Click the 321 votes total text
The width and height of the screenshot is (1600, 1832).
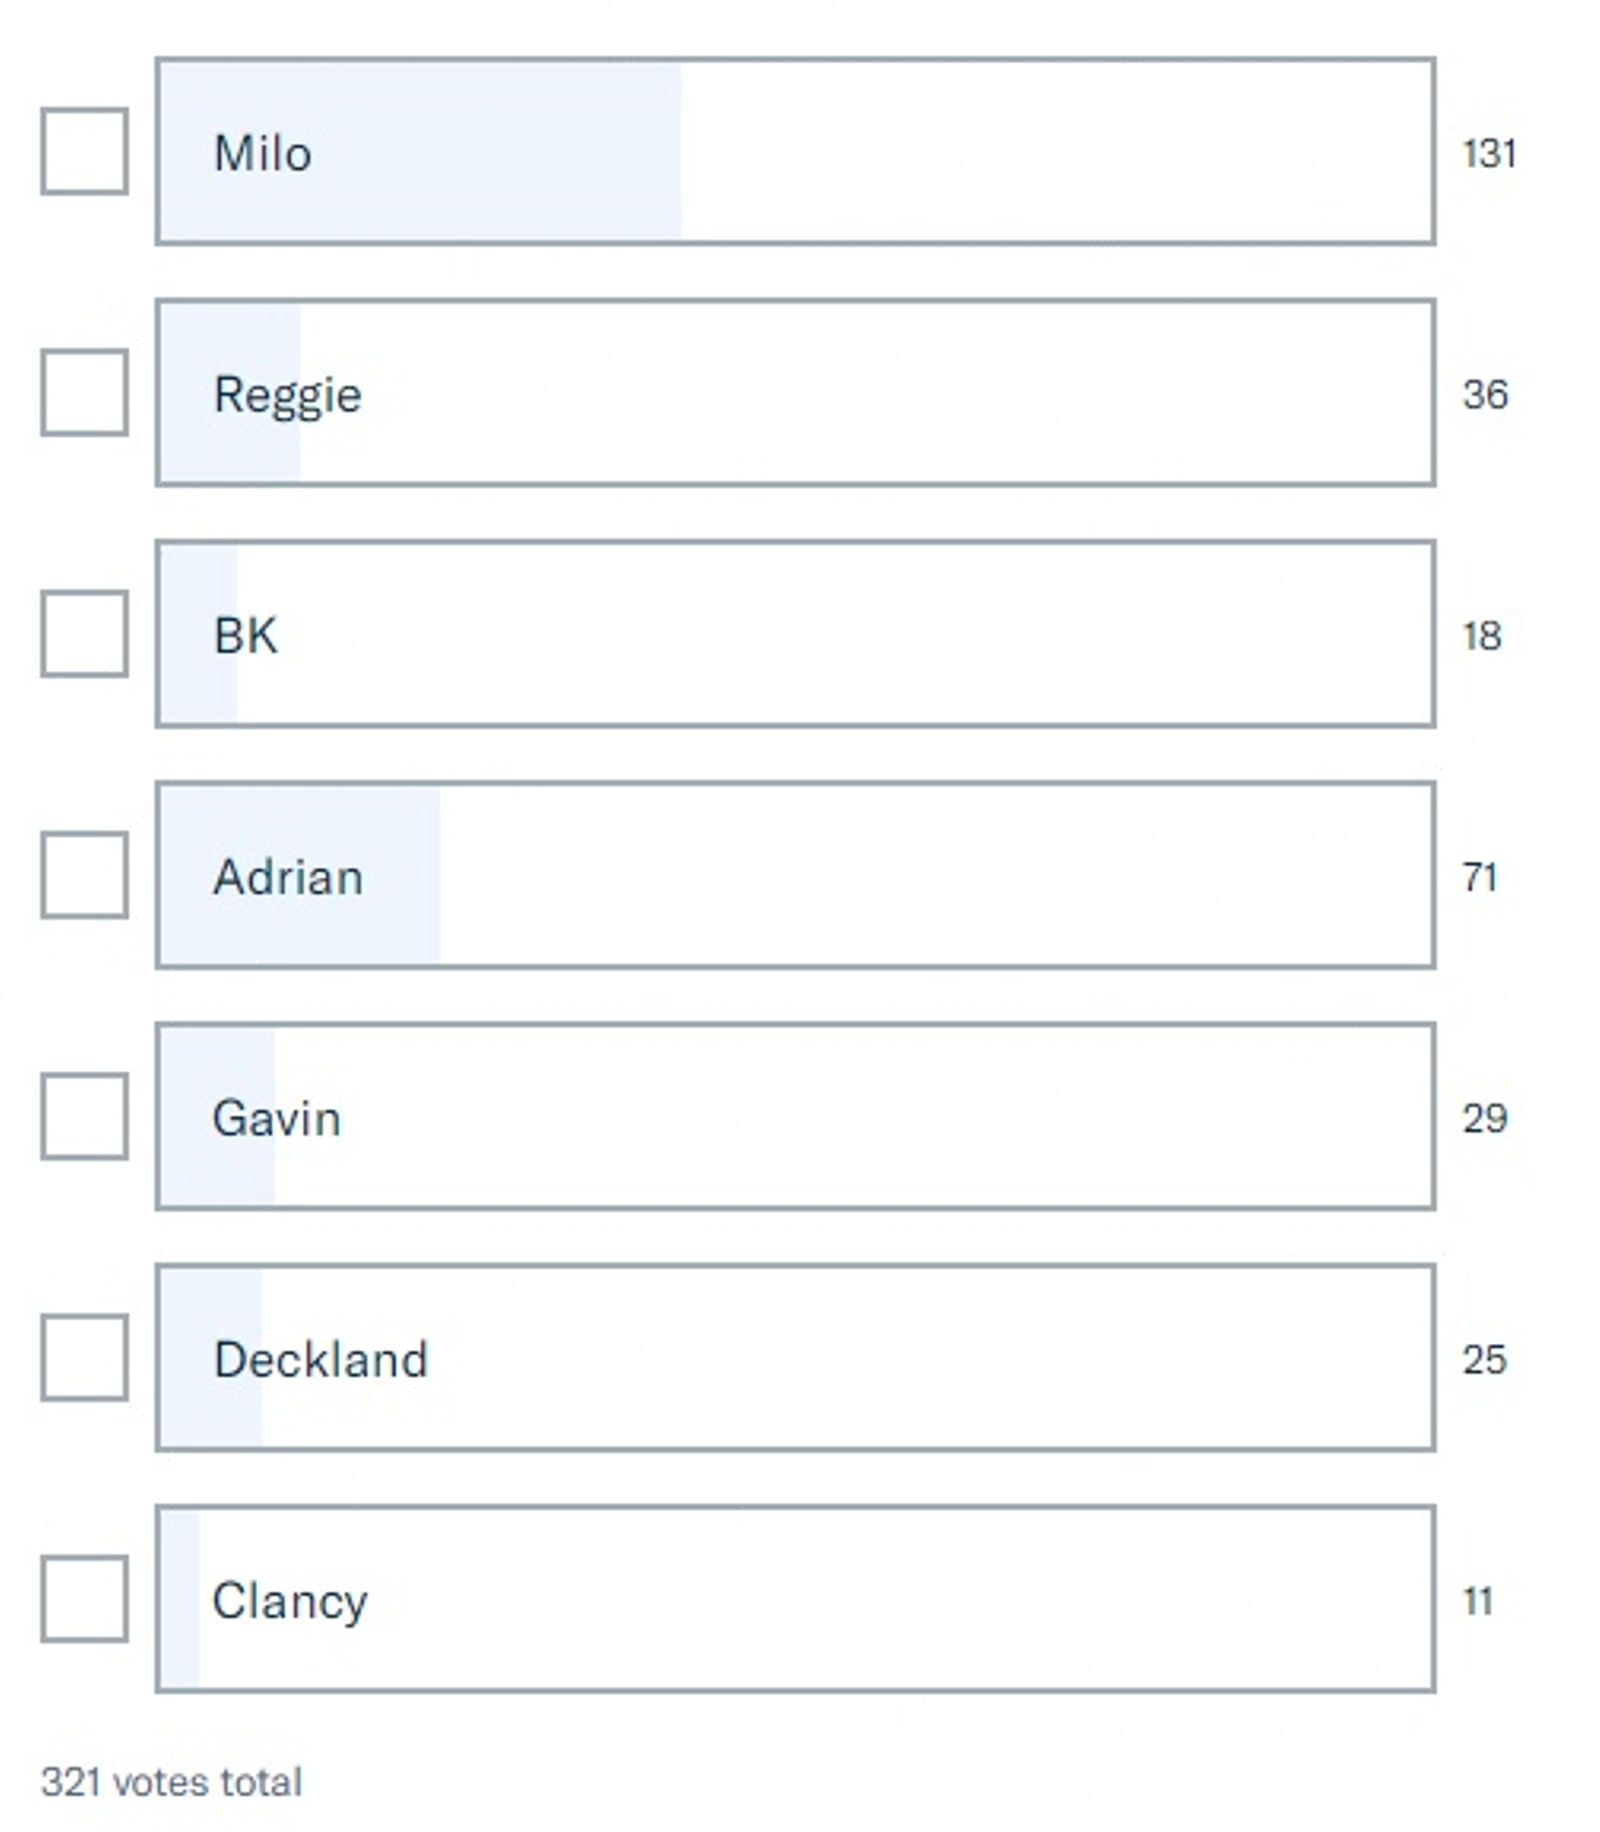[x=171, y=1782]
